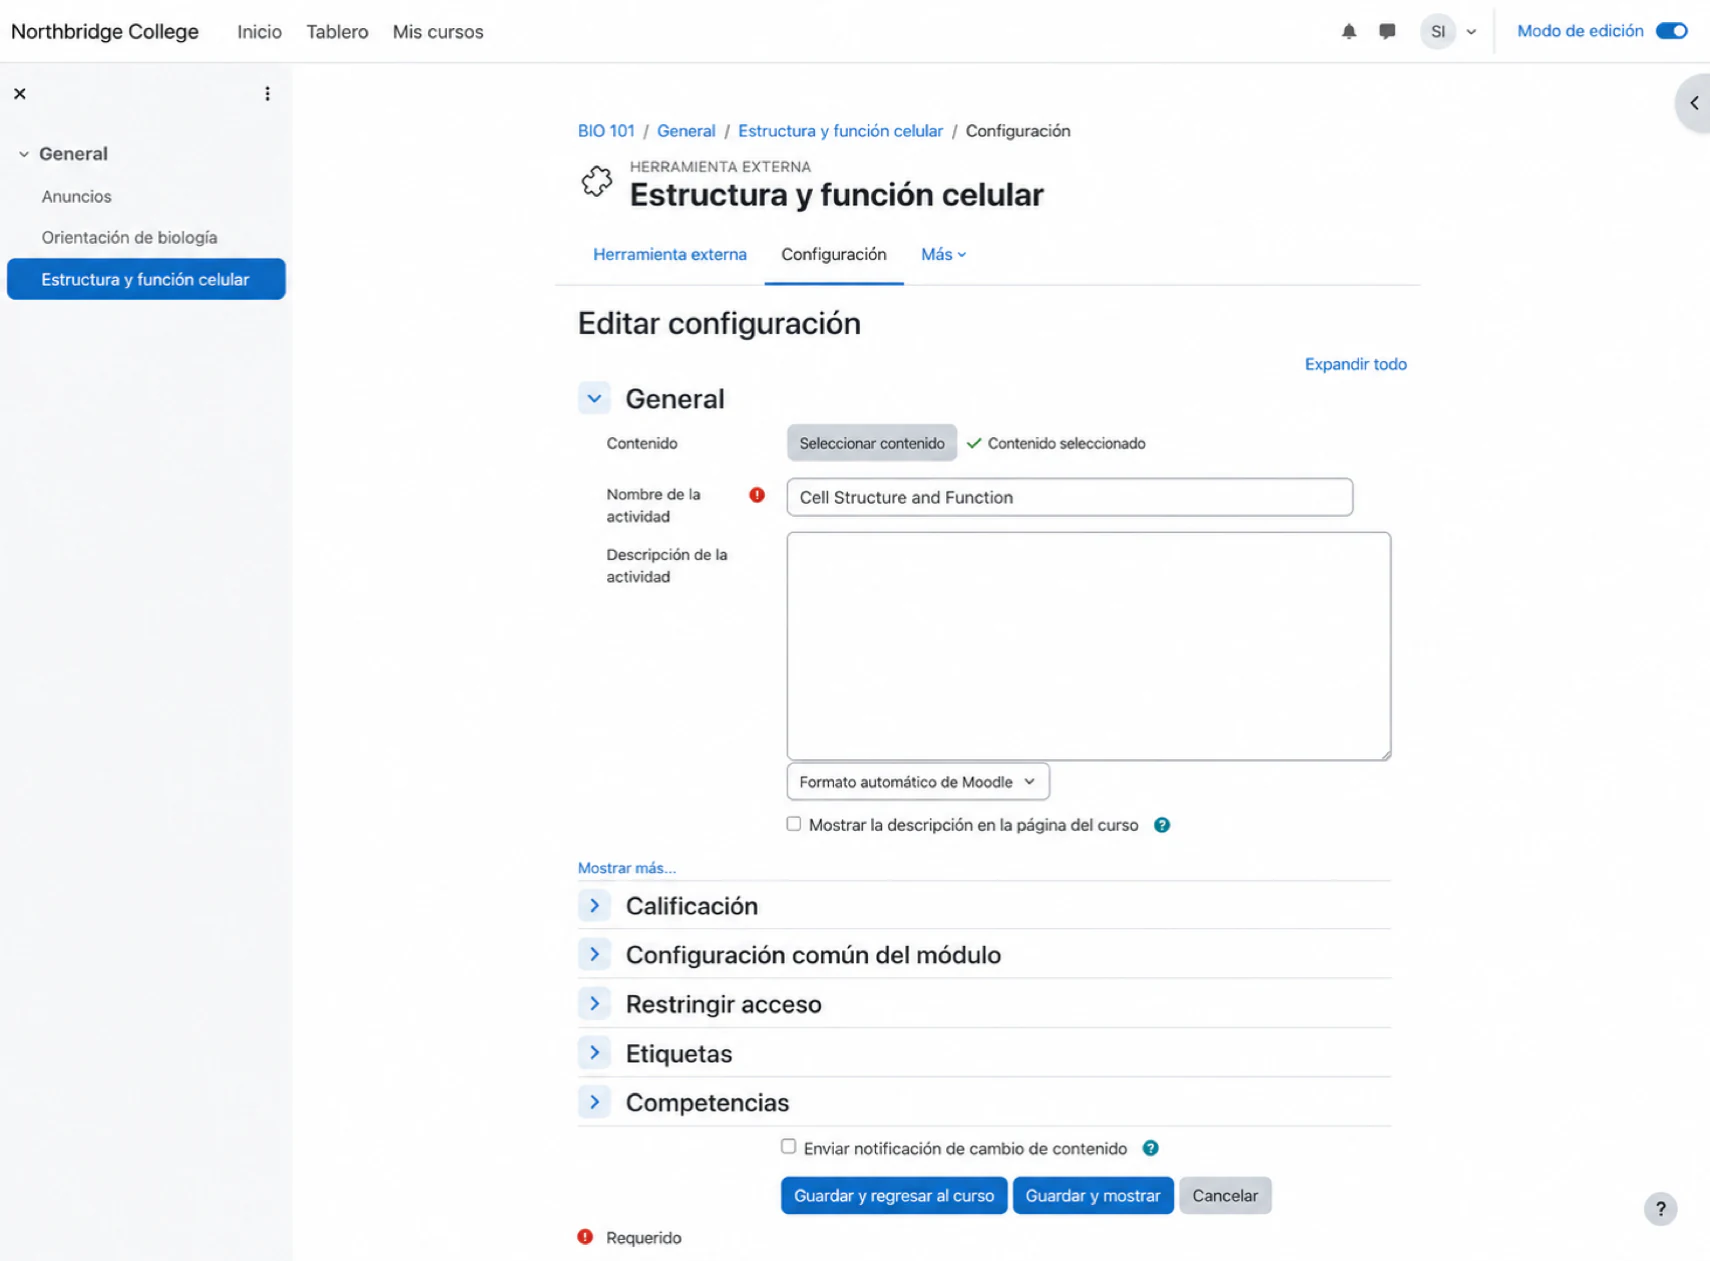Open Mis cursos in top navigation
Viewport: 1710px width, 1261px height.
click(438, 32)
